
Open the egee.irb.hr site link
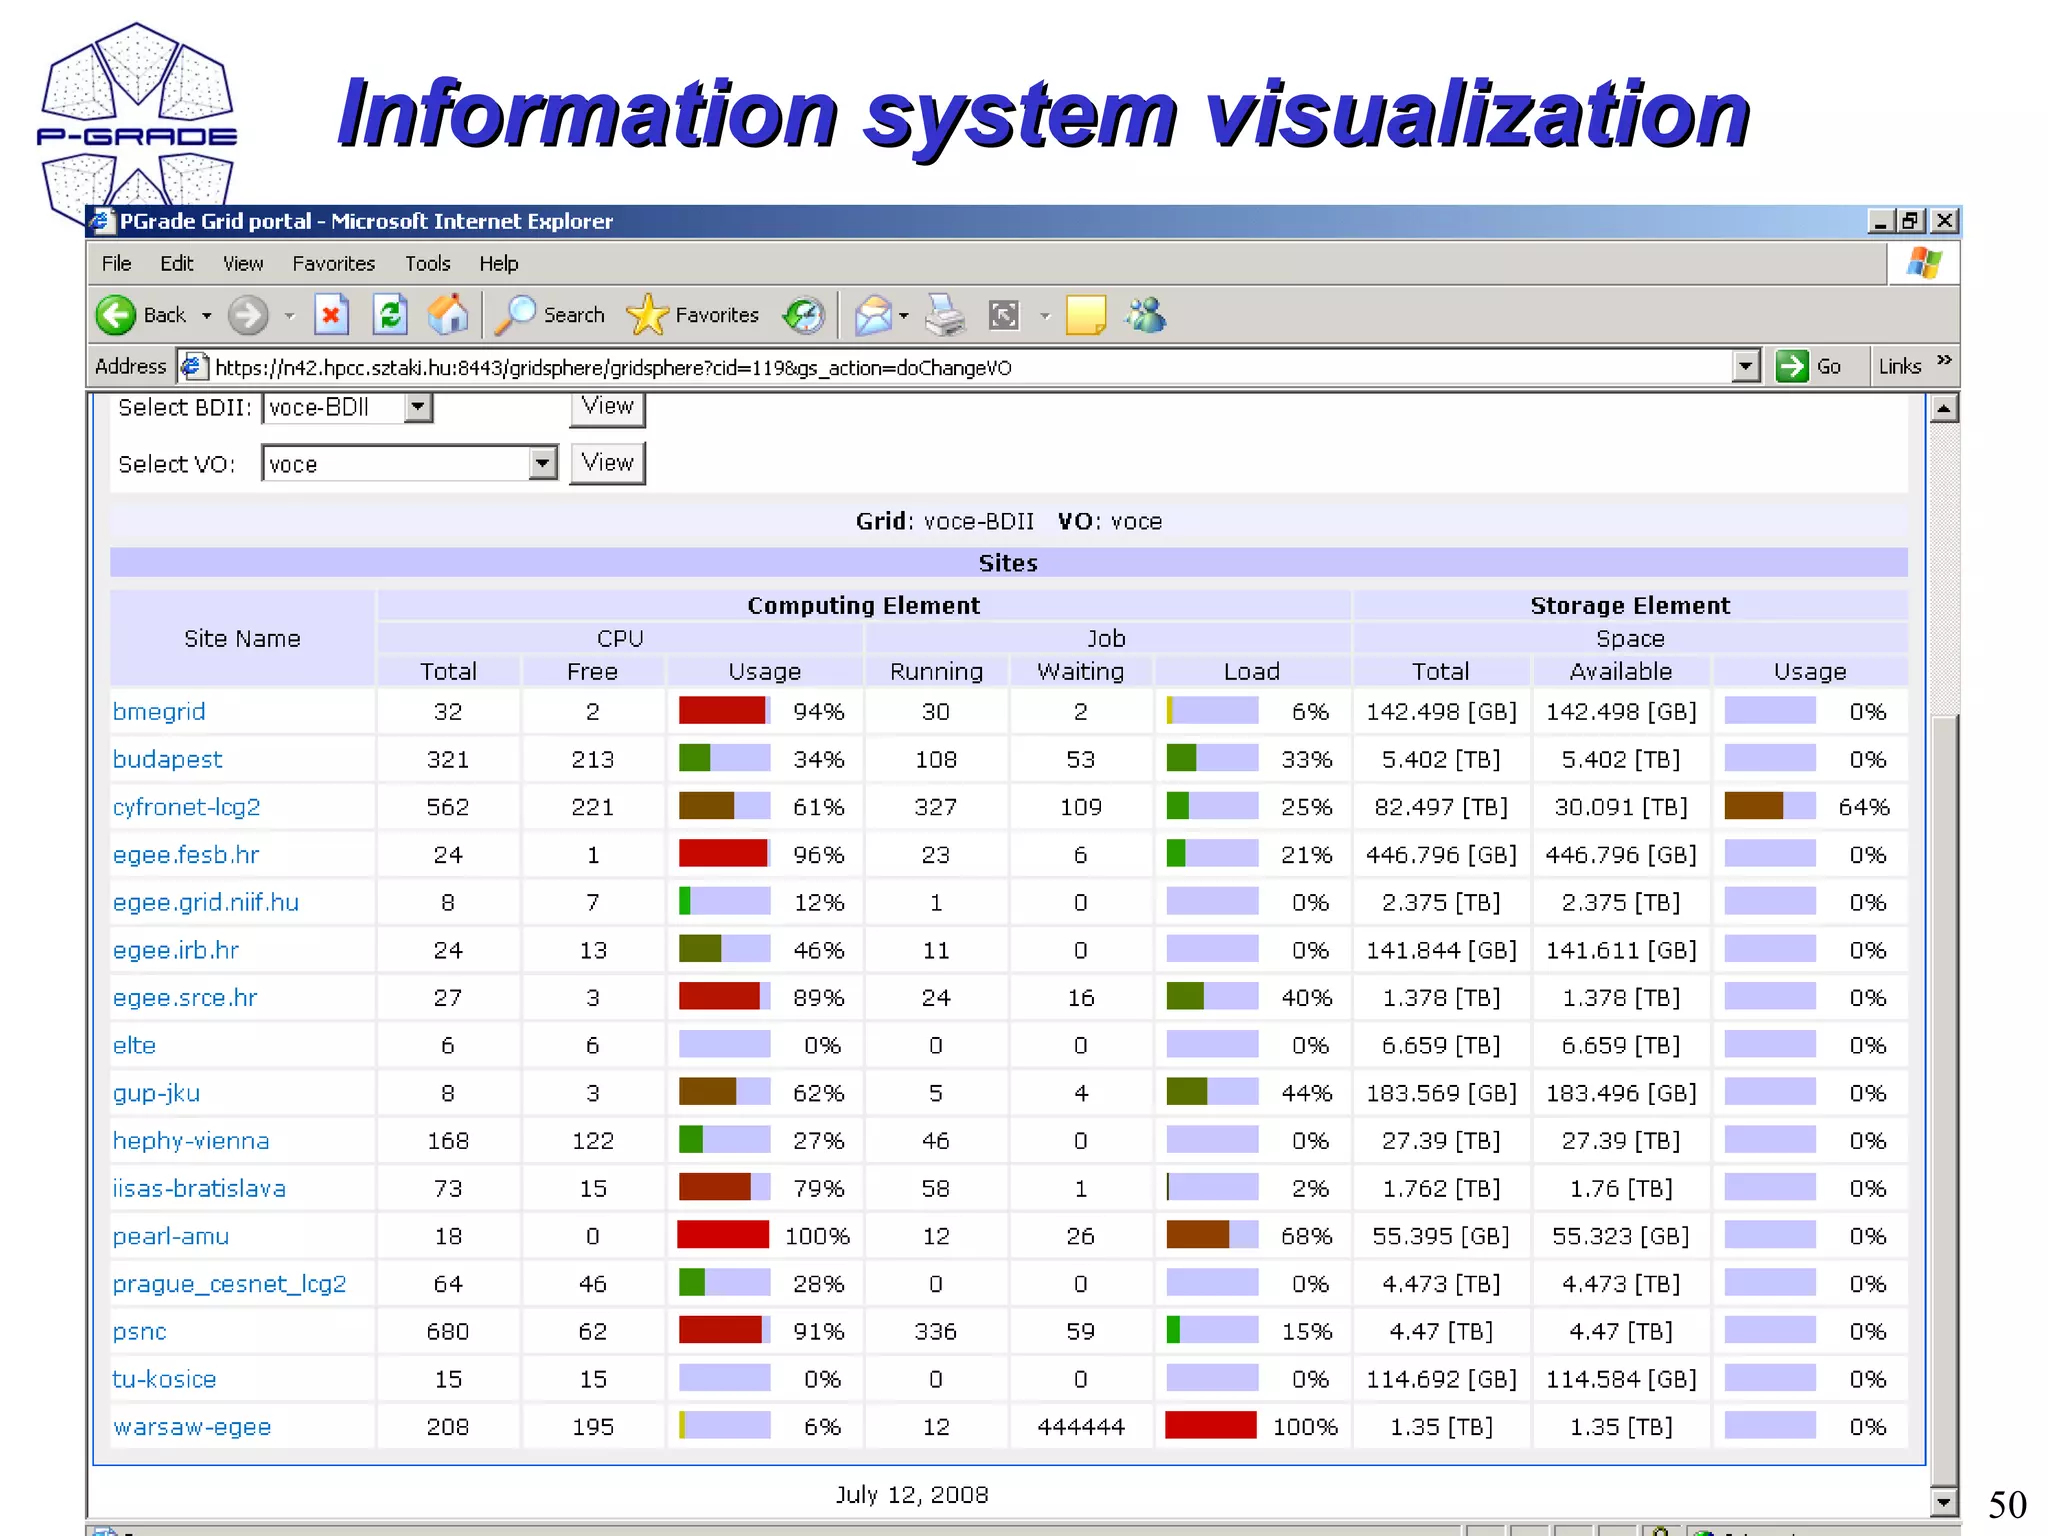175,950
